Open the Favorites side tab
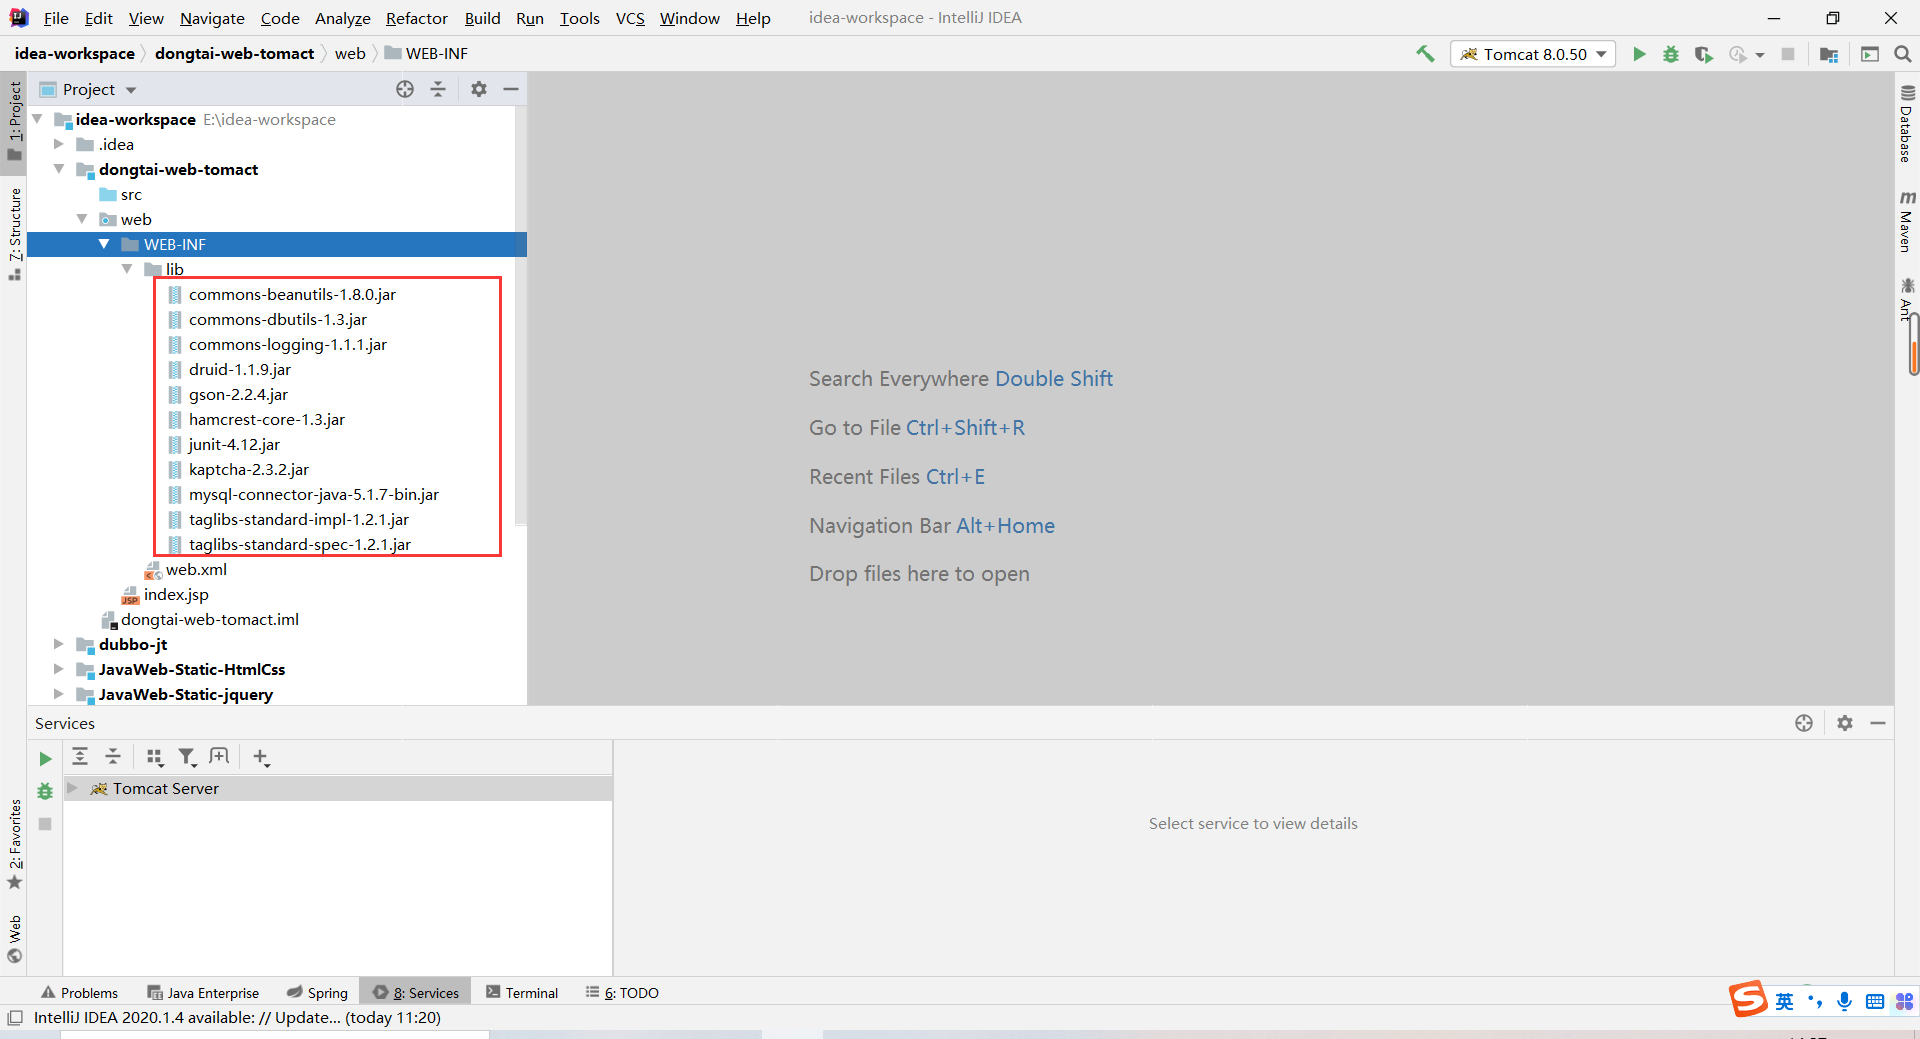 point(14,844)
